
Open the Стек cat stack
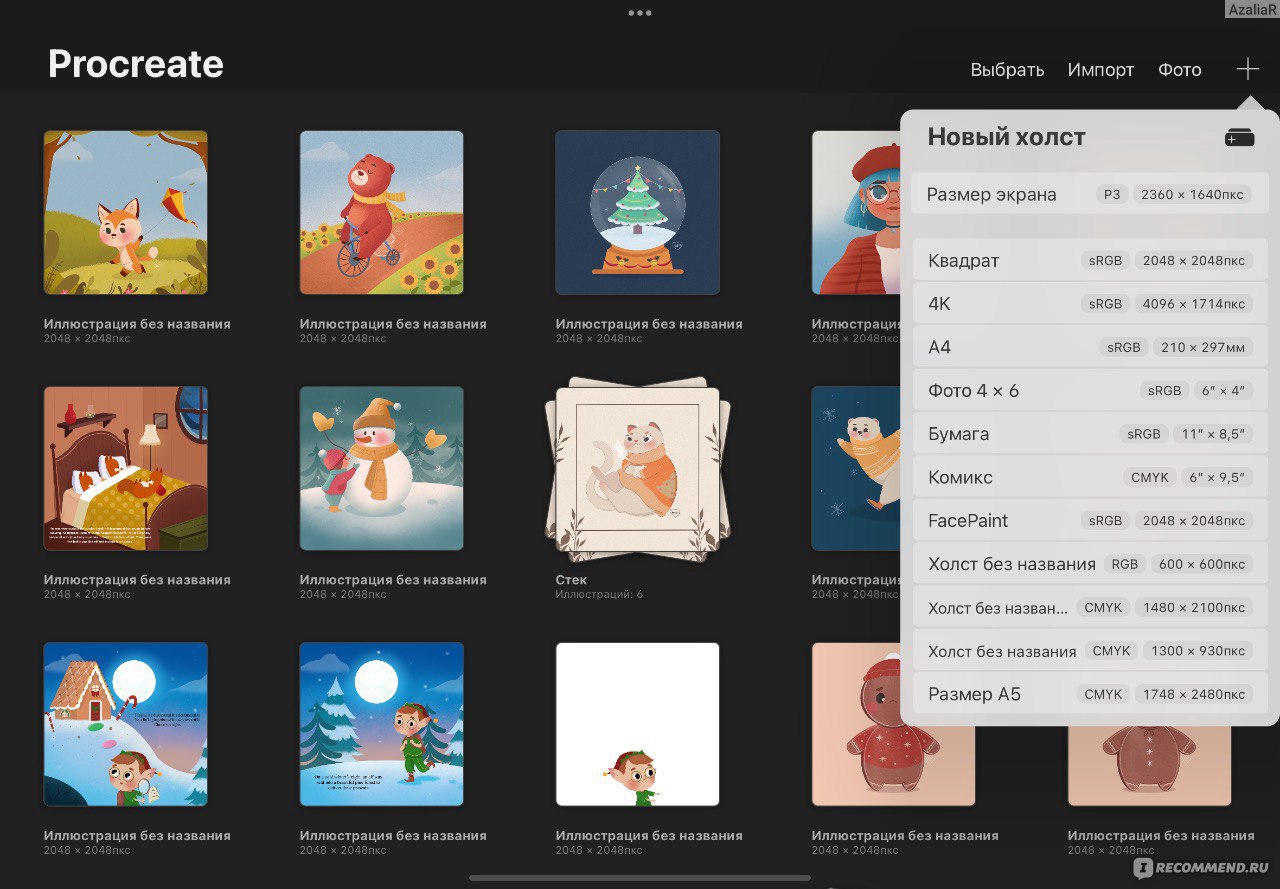click(x=638, y=469)
